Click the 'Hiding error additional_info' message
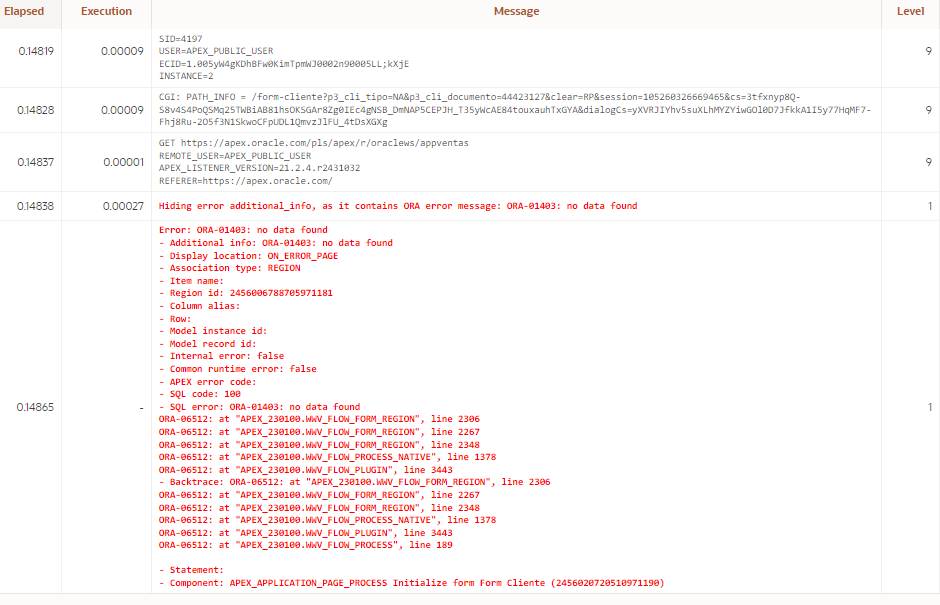This screenshot has height=605, width=940. point(397,206)
